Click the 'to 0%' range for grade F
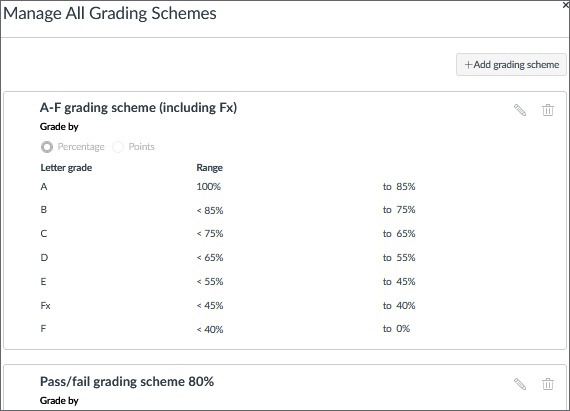This screenshot has width=570, height=411. coord(396,329)
